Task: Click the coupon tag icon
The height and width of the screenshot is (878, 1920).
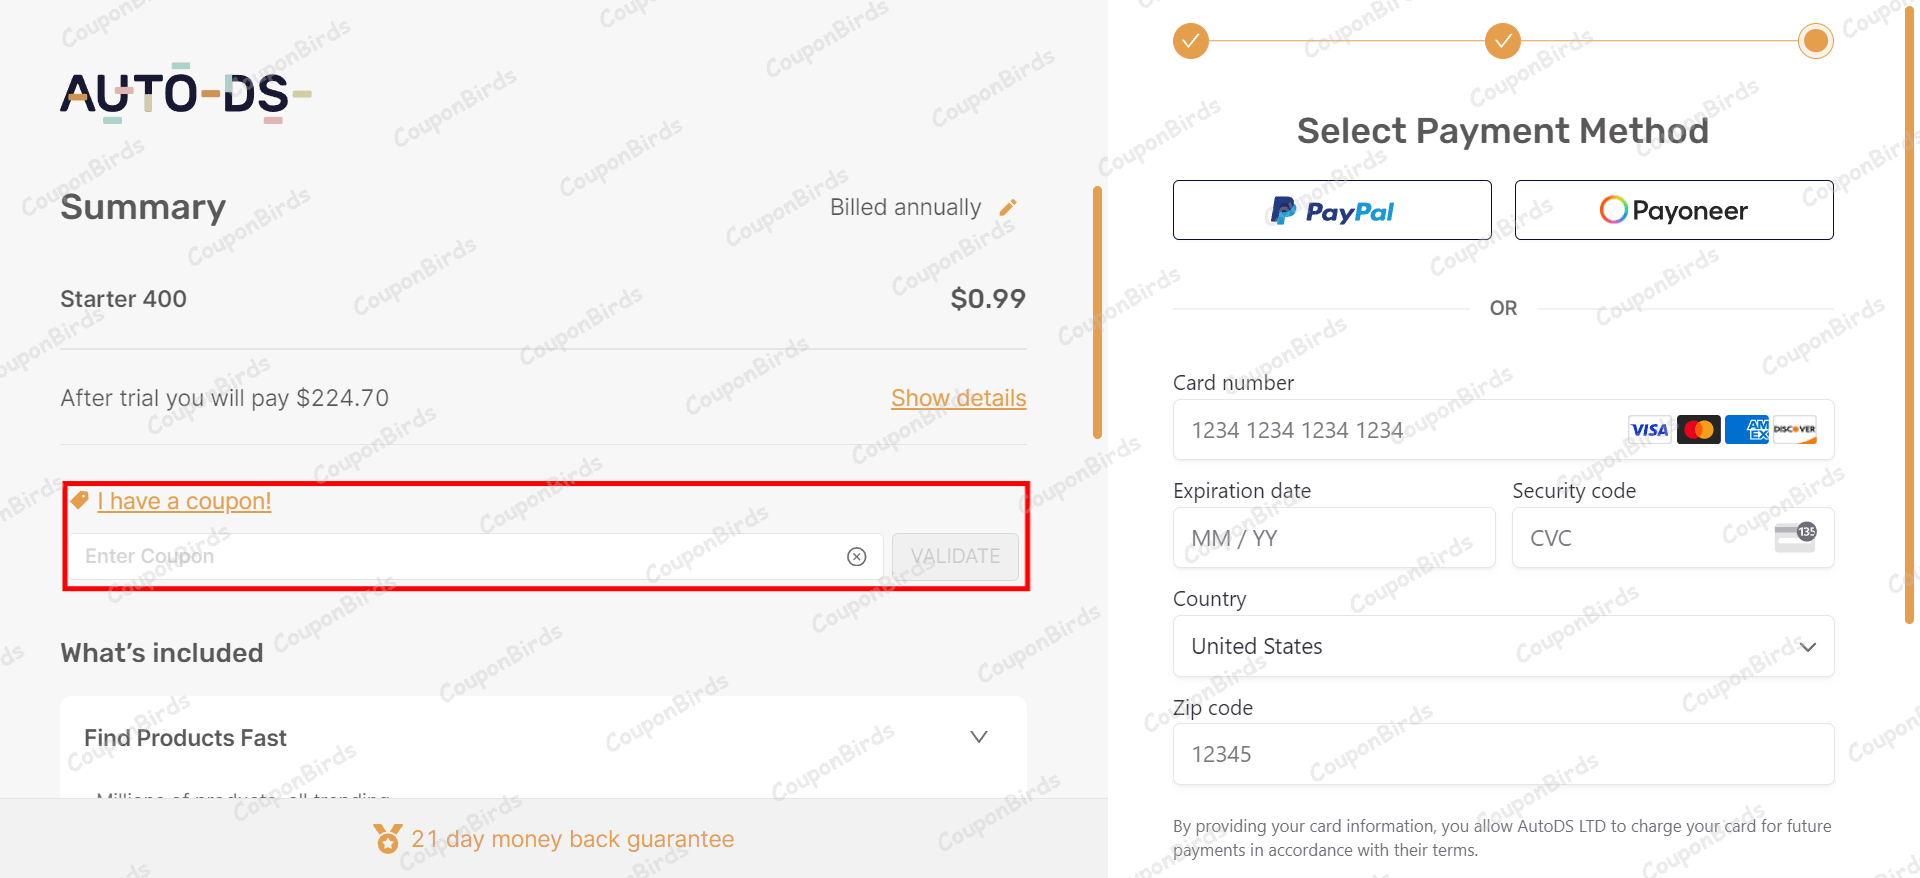Action: (x=79, y=500)
